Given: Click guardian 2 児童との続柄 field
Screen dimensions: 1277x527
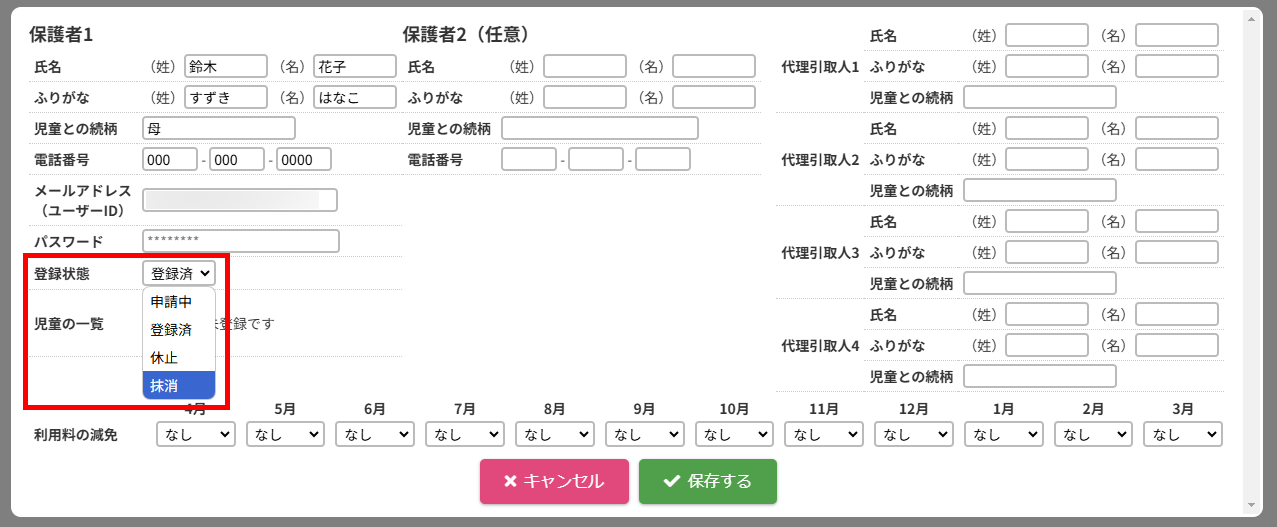Looking at the screenshot, I should [599, 128].
